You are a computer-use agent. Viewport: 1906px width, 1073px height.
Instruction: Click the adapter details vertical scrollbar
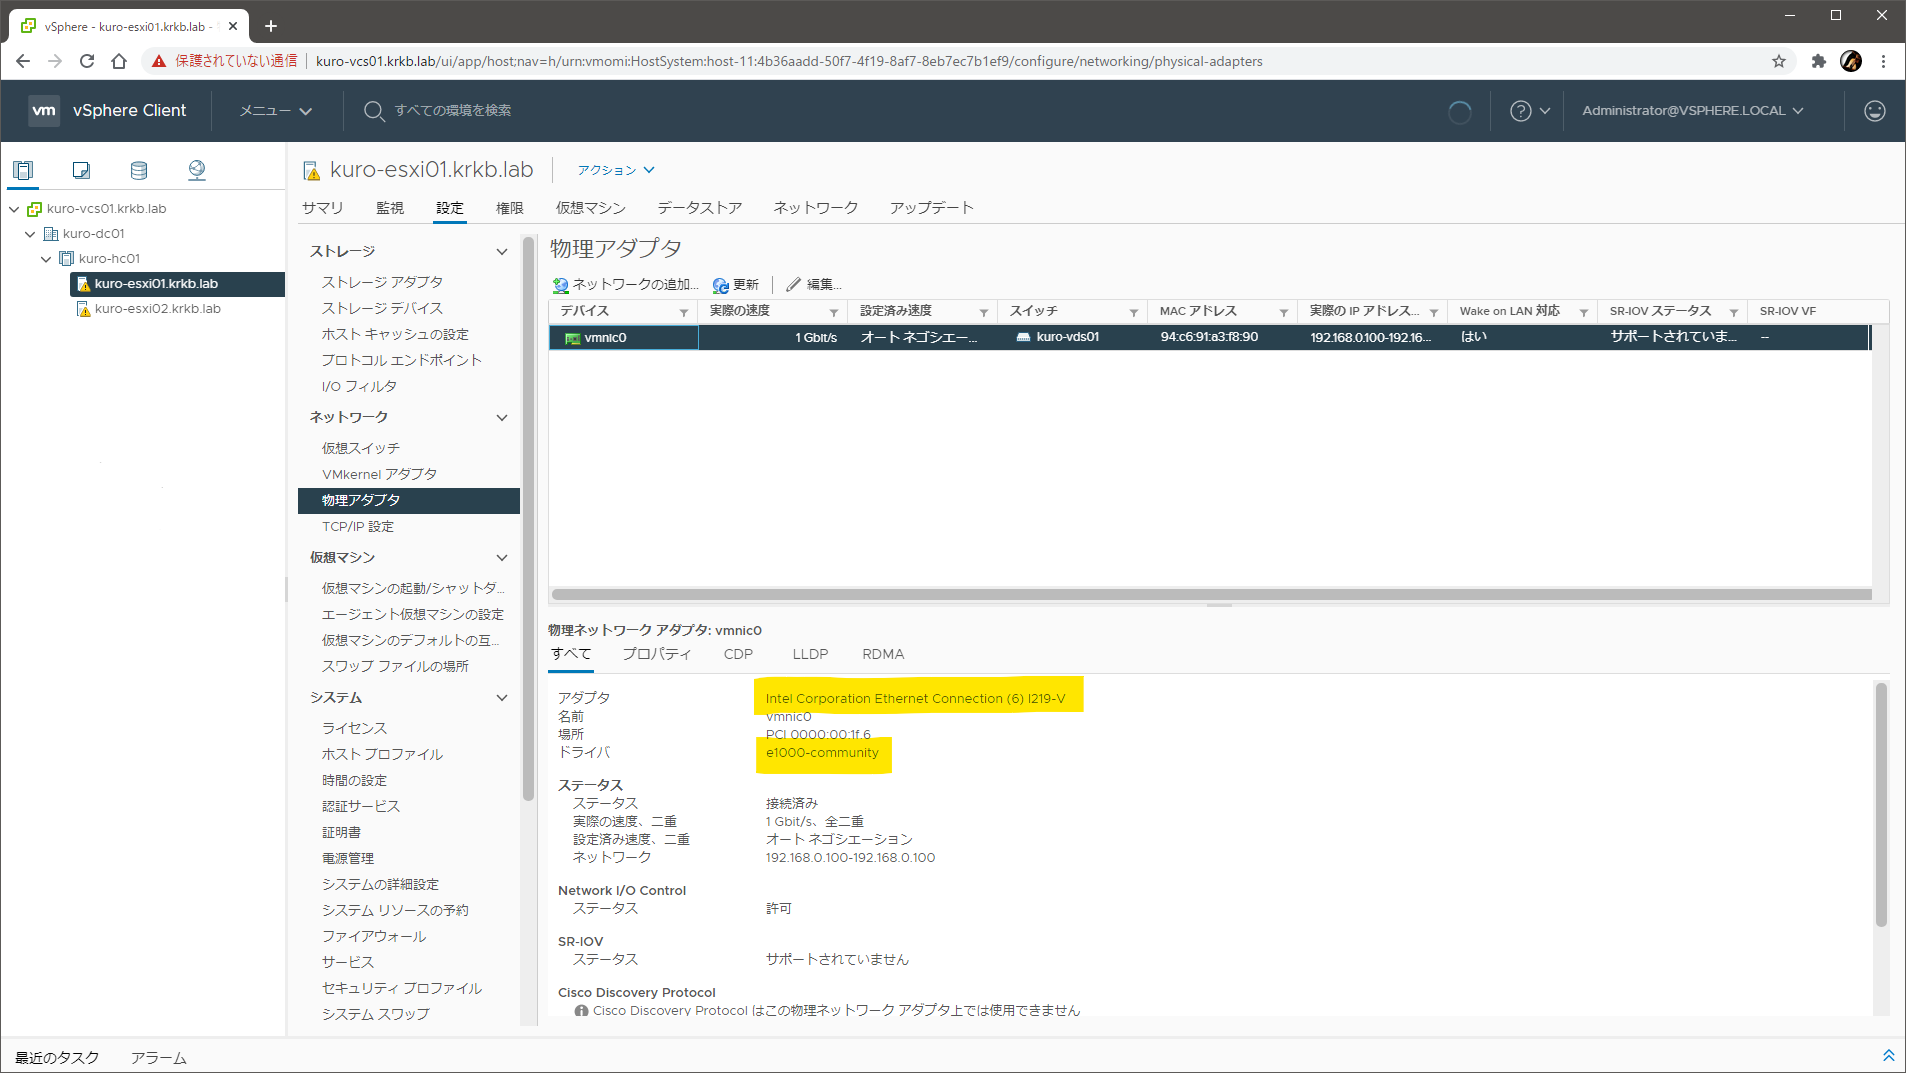(x=1880, y=805)
